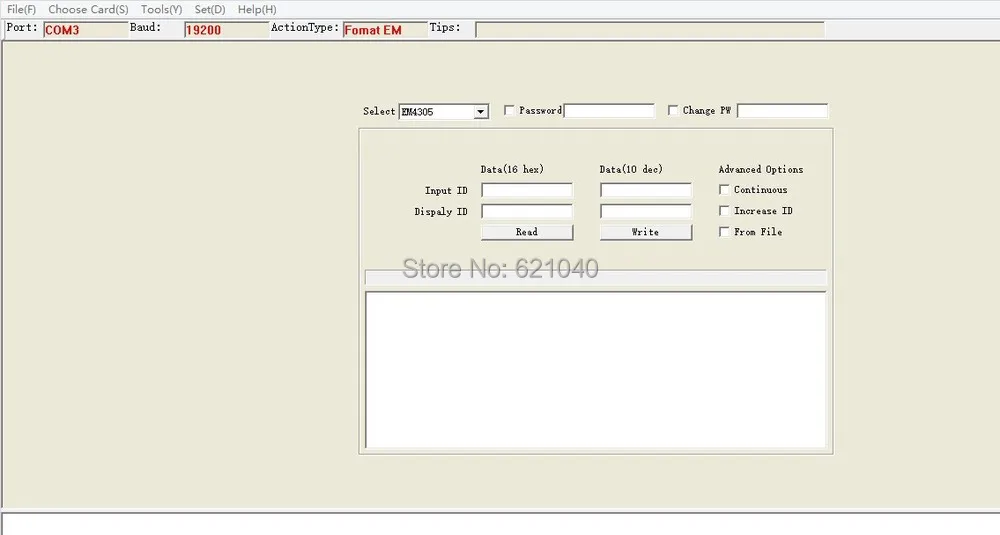Open the Set(D) menu
Screen dimensions: 1000x535
(x=210, y=10)
